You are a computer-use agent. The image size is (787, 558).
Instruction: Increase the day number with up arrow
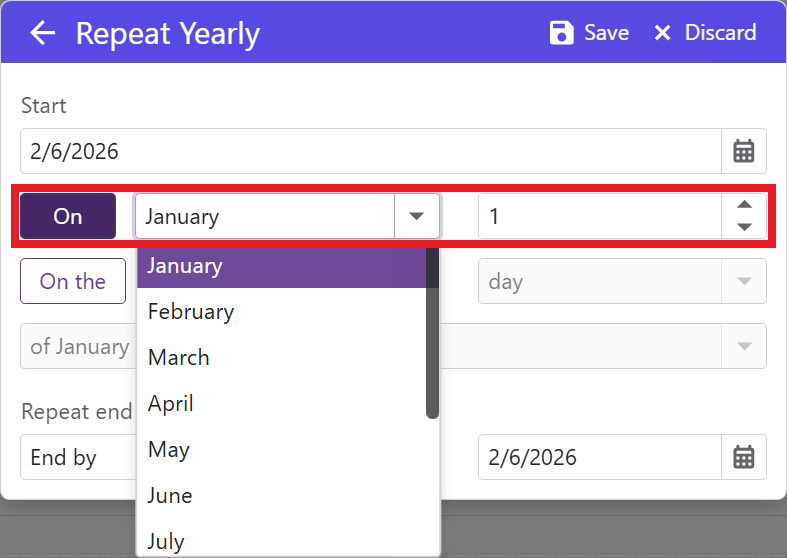[744, 205]
